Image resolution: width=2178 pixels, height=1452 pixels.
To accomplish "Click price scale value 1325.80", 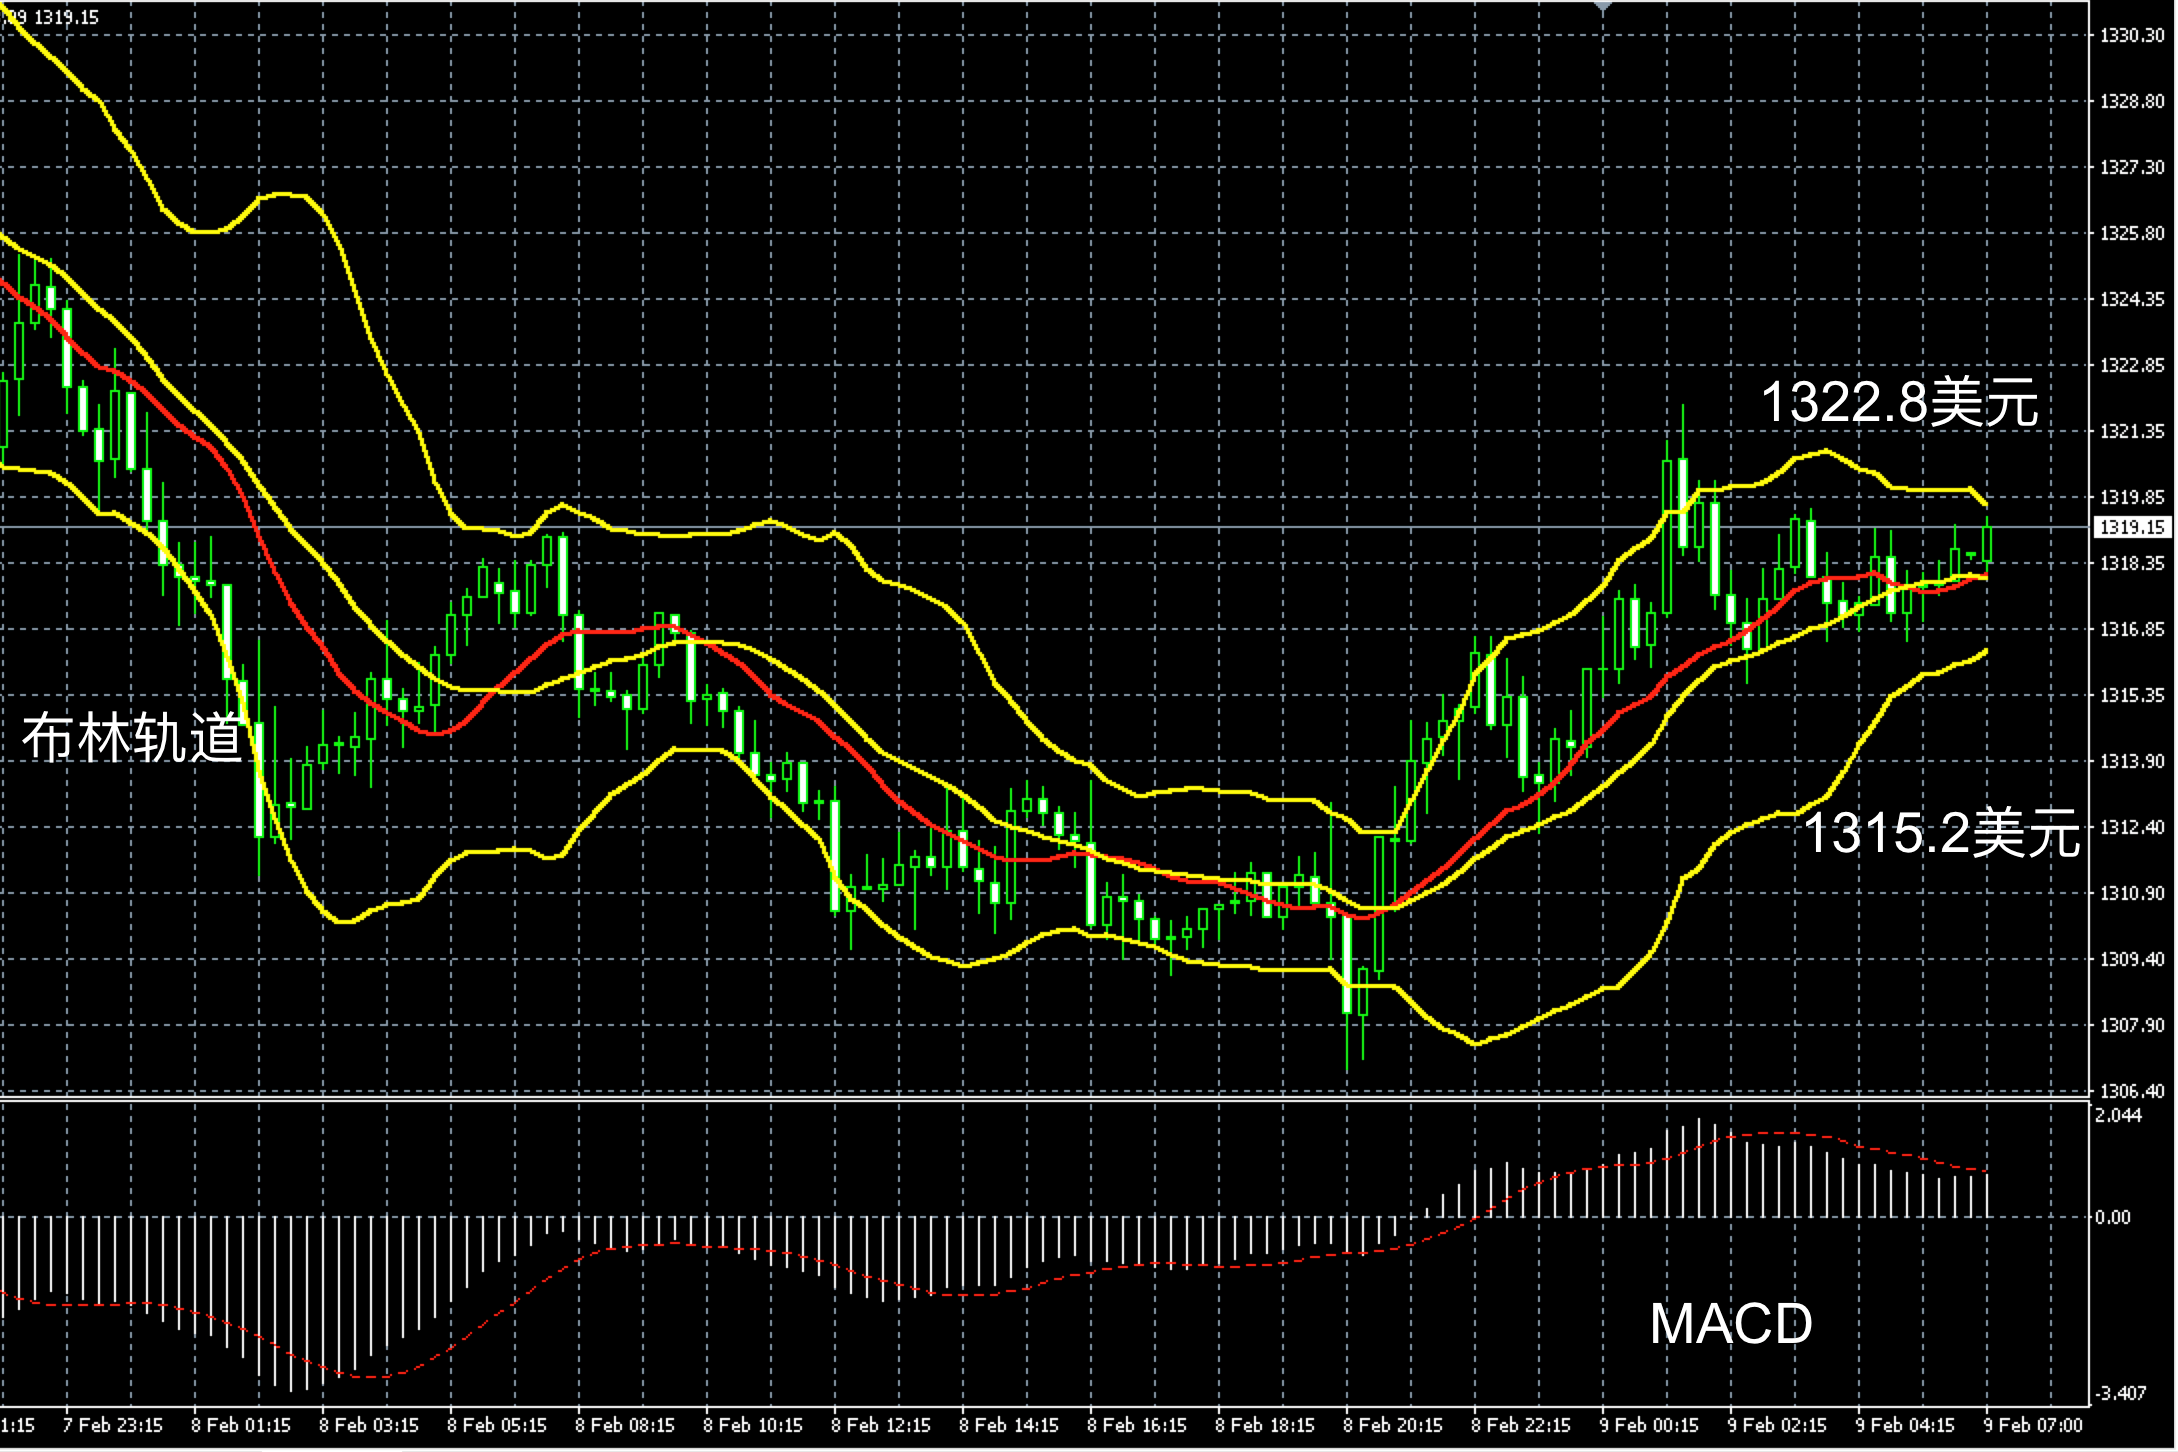I will coord(2131,233).
